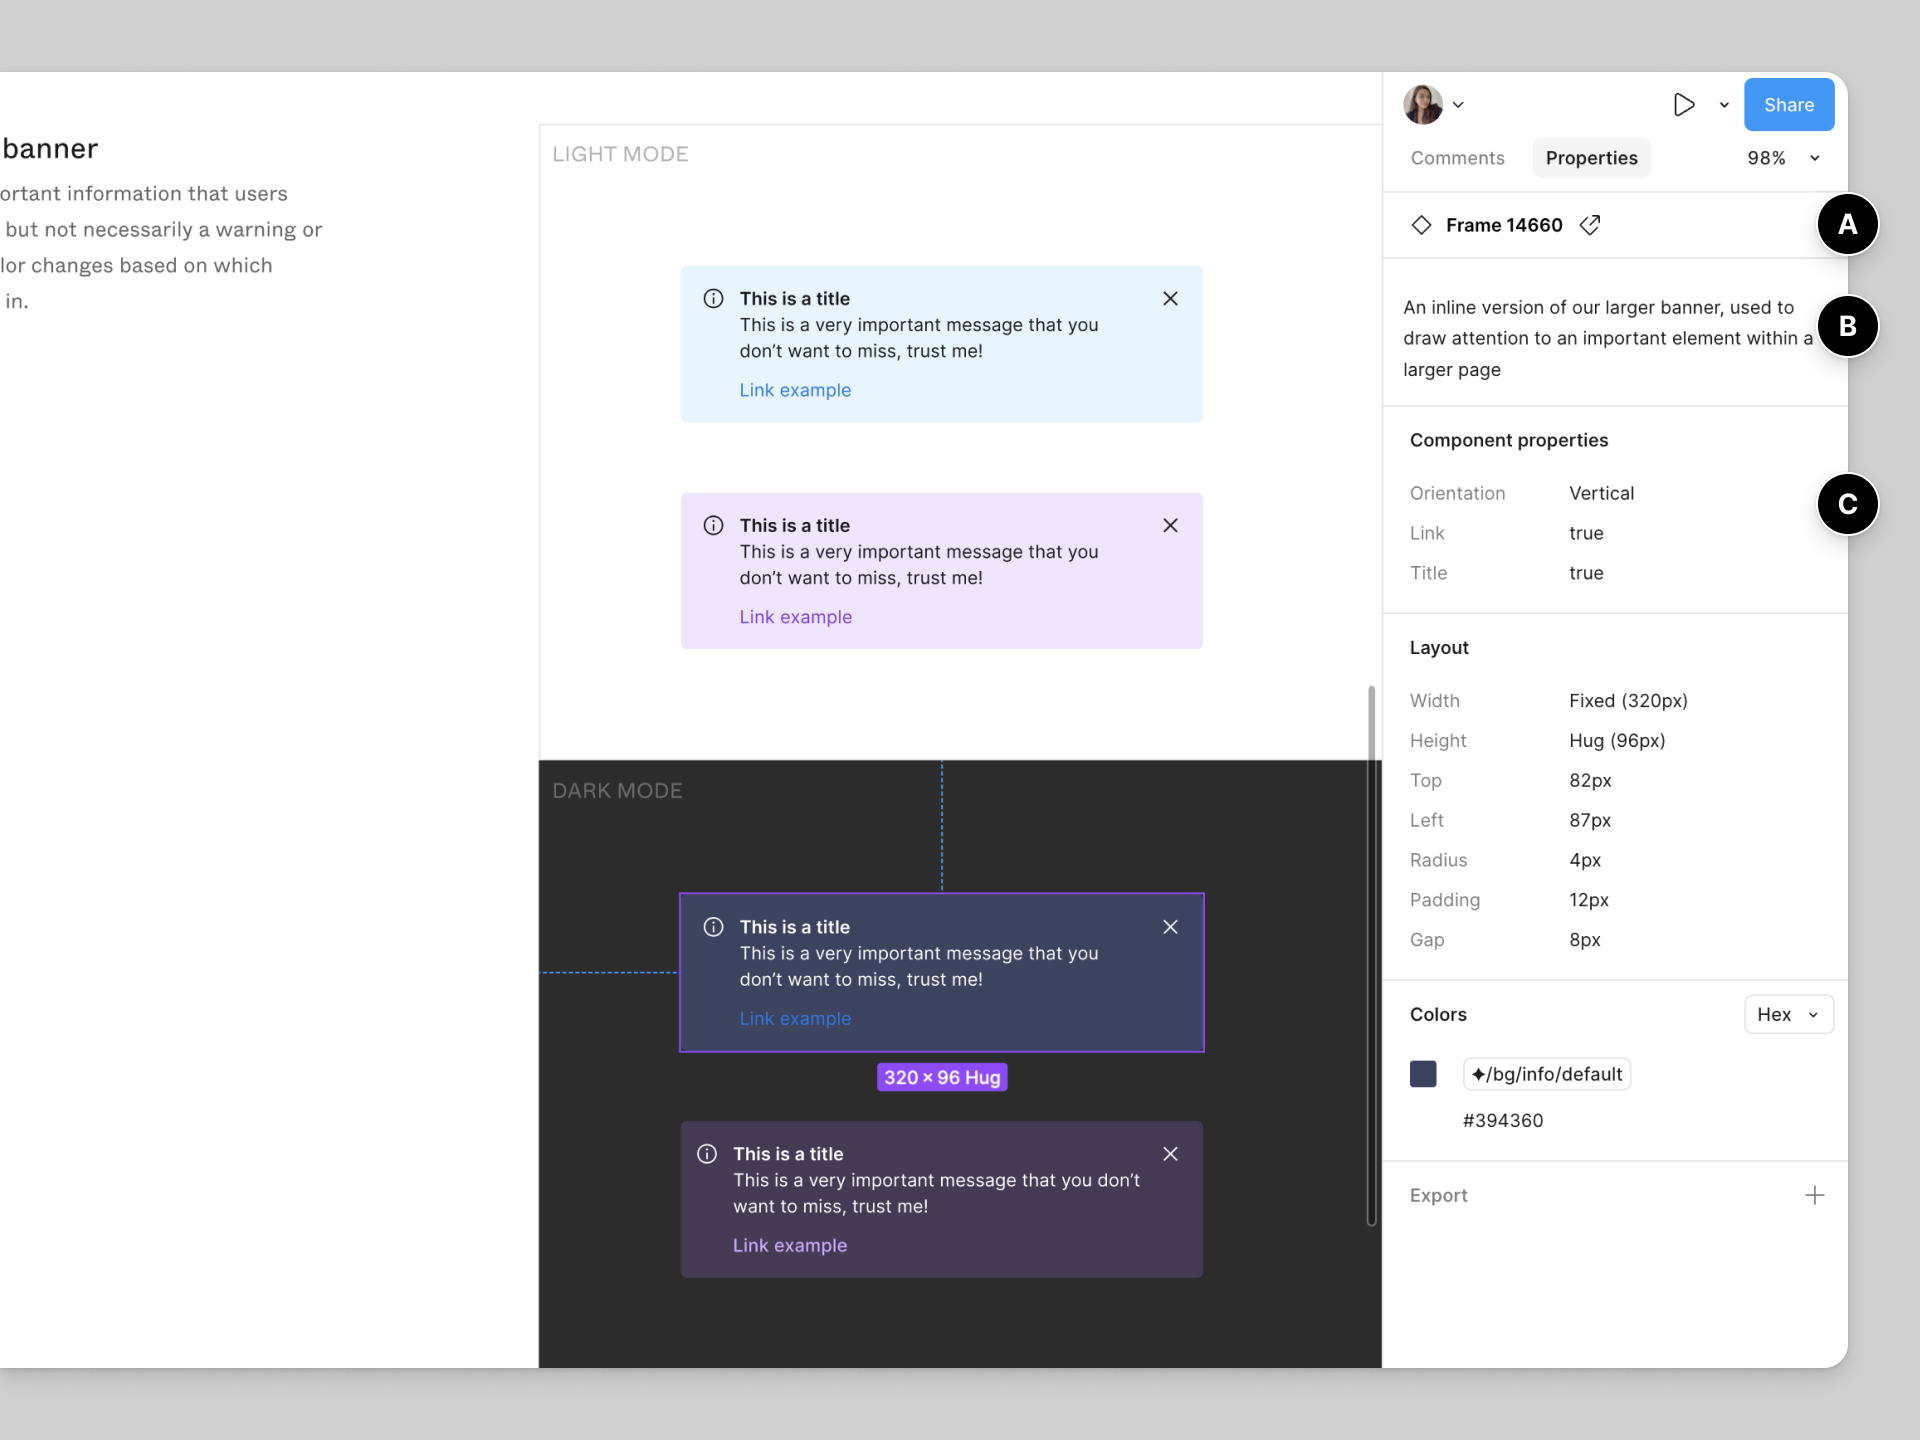Click the Share button
Viewport: 1920px width, 1440px height.
click(x=1788, y=105)
